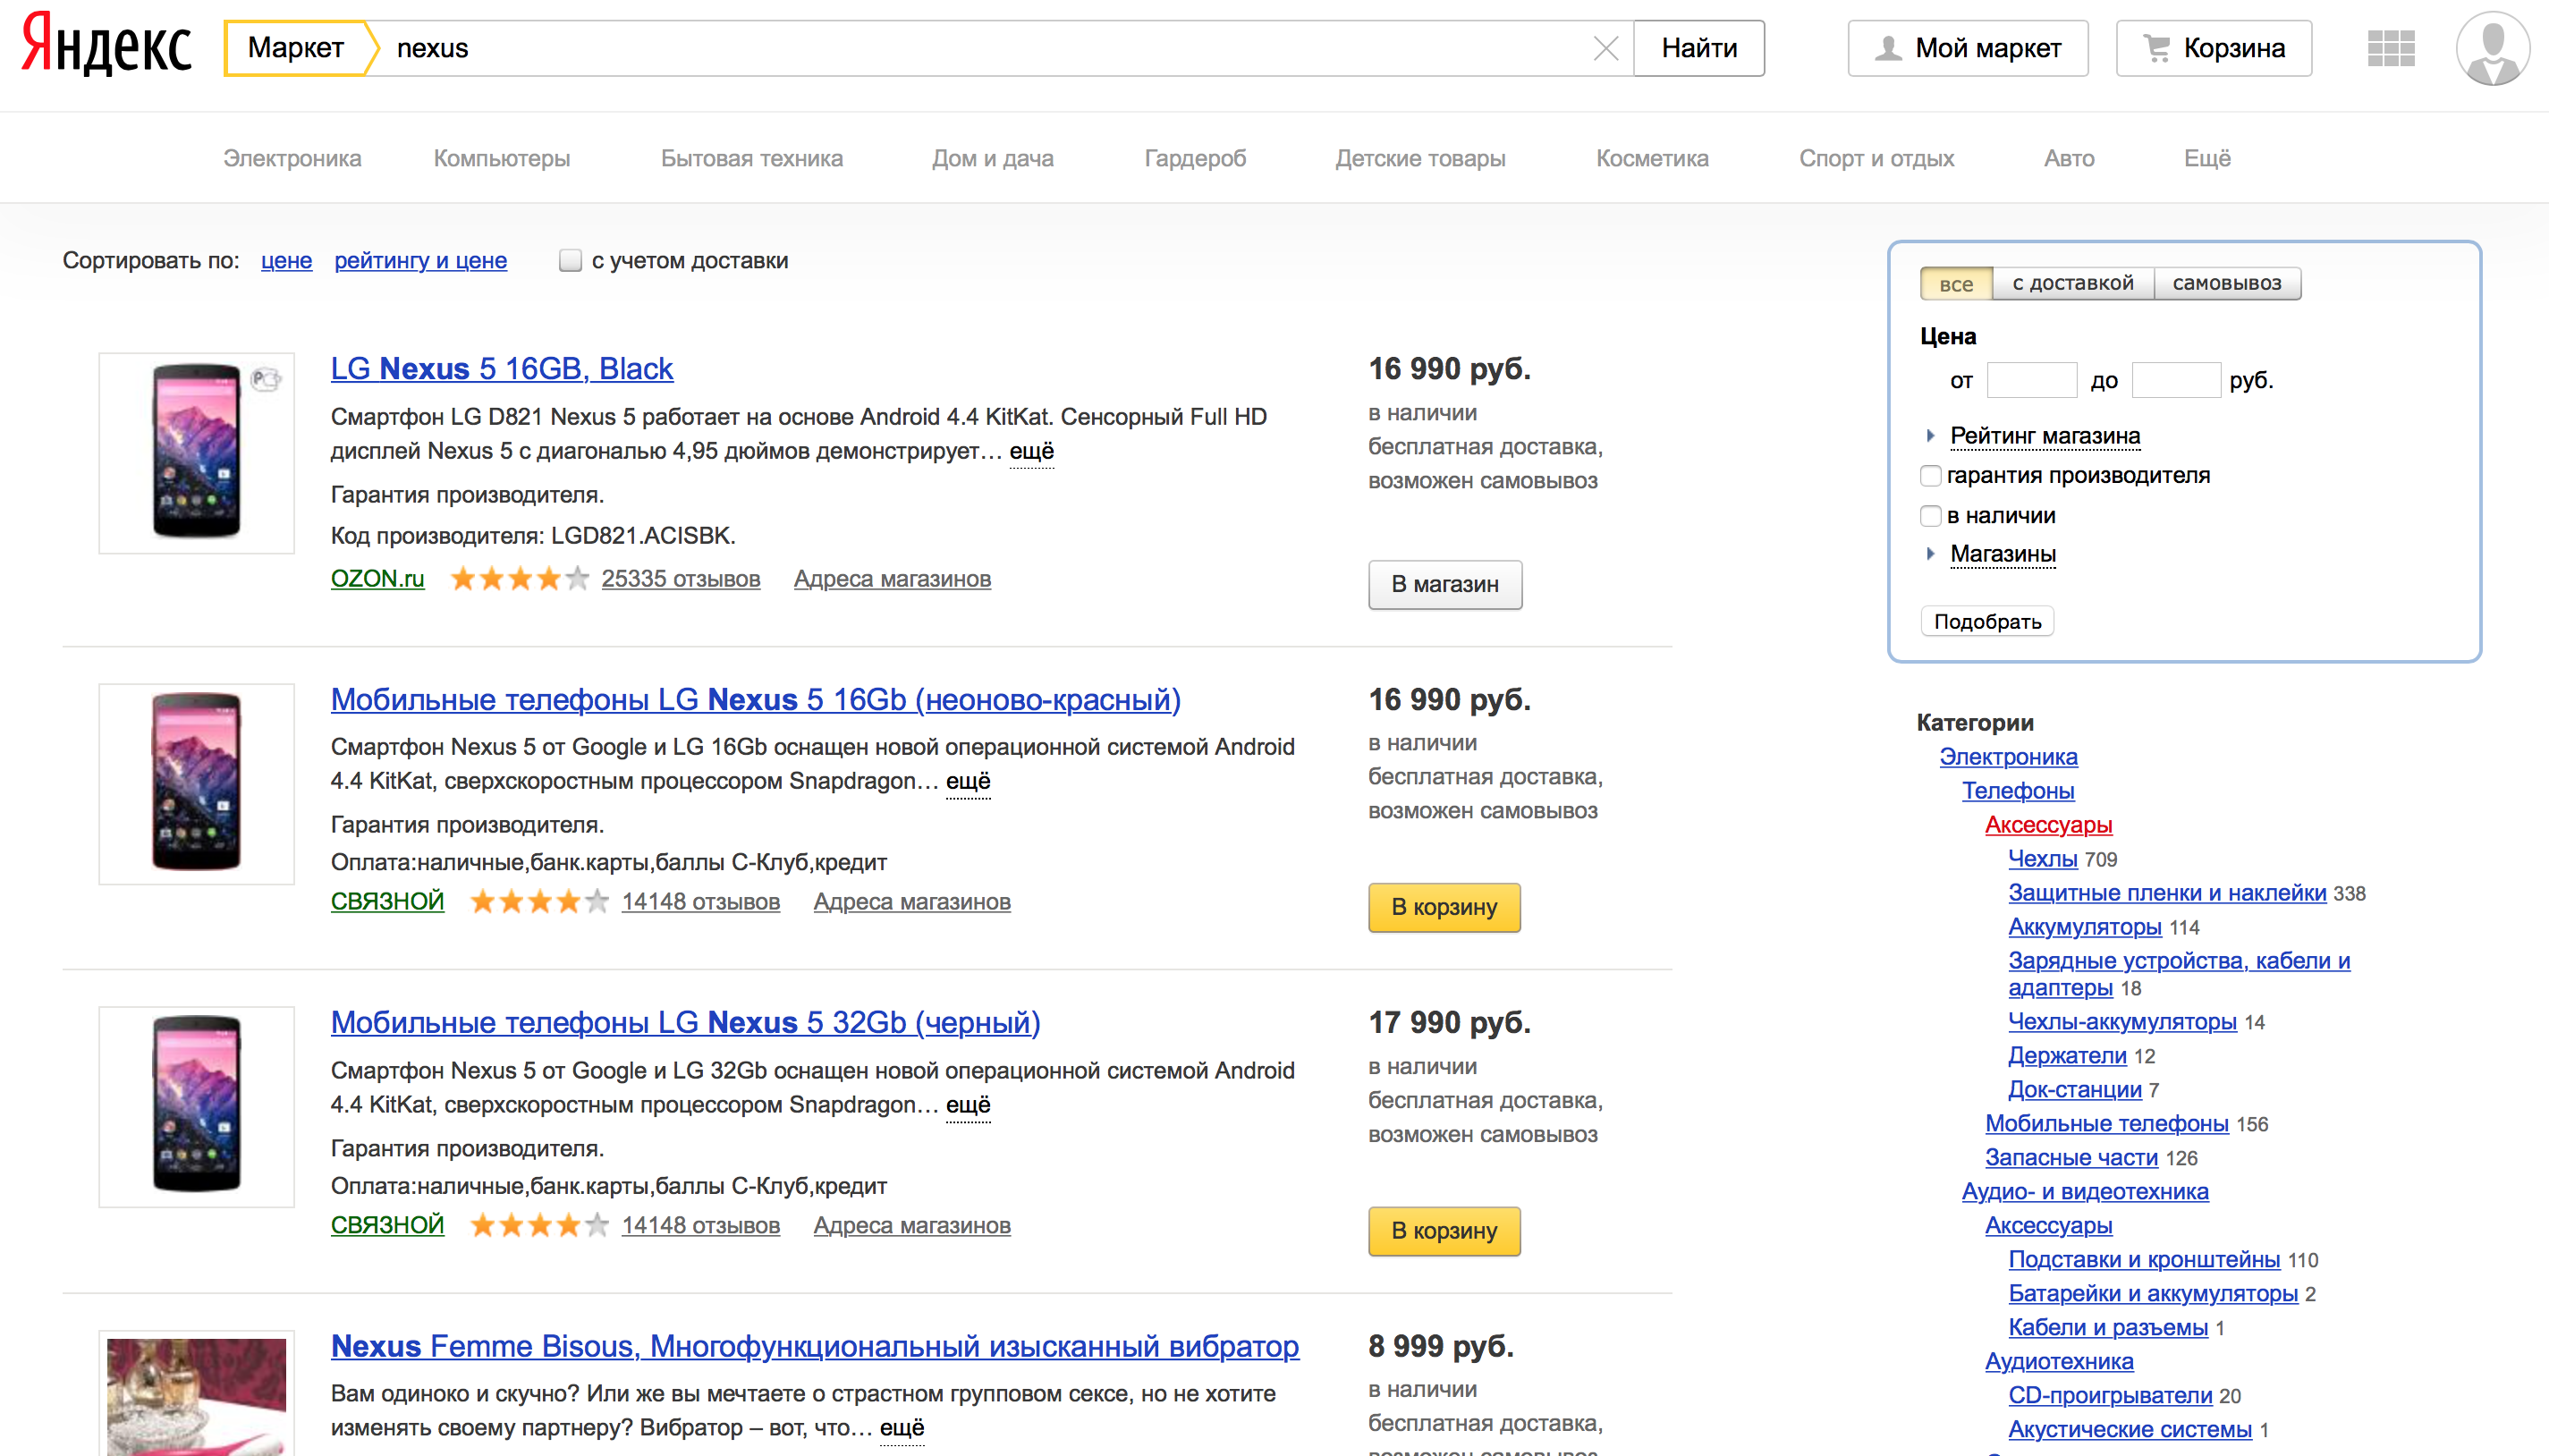
Task: Sort by рейтингу и цене
Action: tap(420, 261)
